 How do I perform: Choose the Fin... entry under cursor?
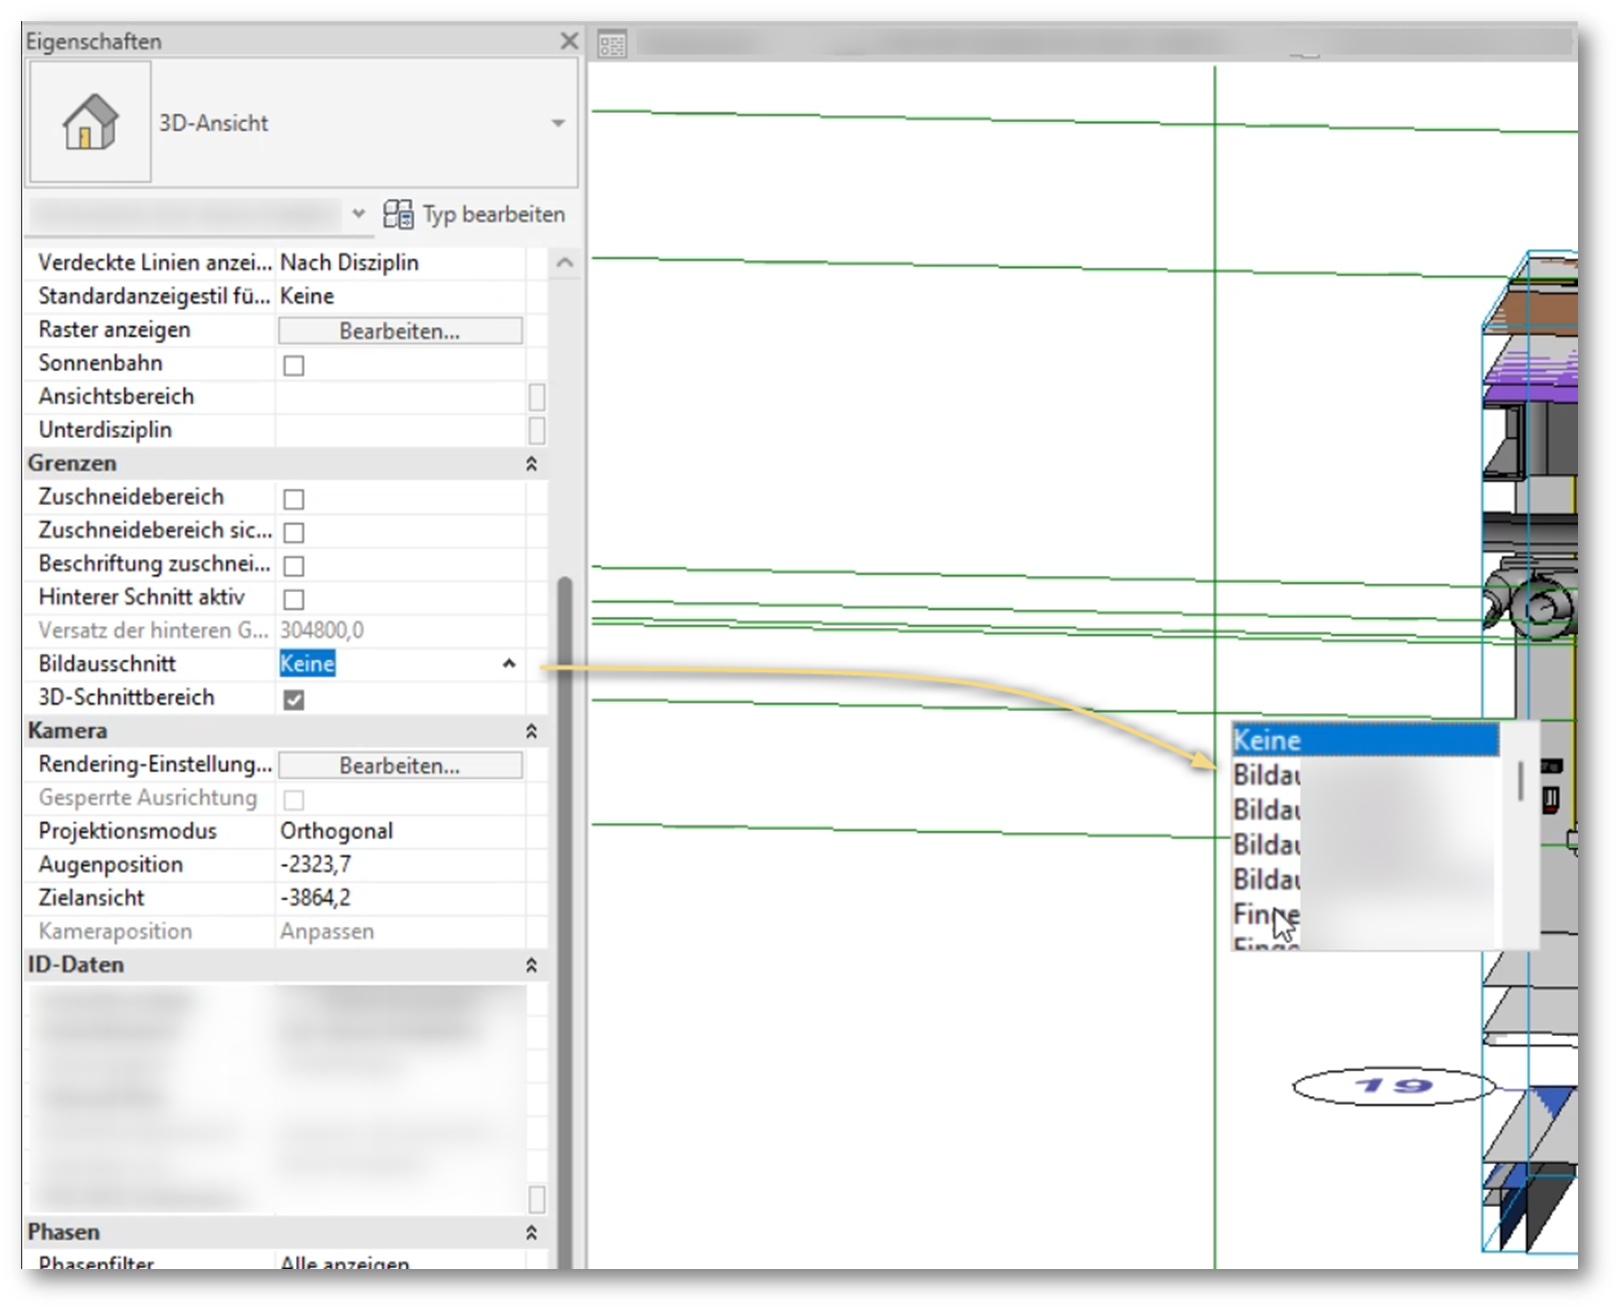coord(1365,914)
